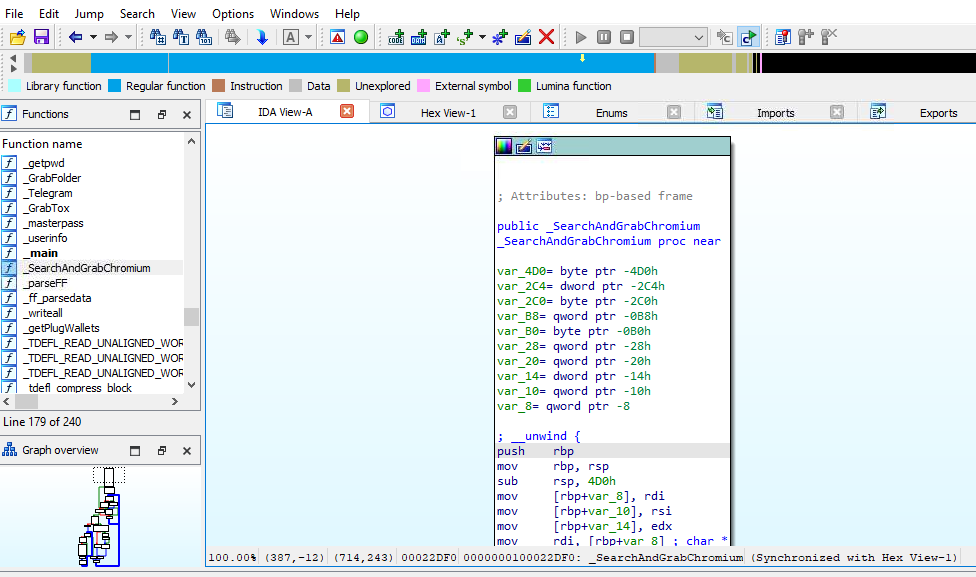Click the search byte sequence binoculars icon

[x=204, y=37]
